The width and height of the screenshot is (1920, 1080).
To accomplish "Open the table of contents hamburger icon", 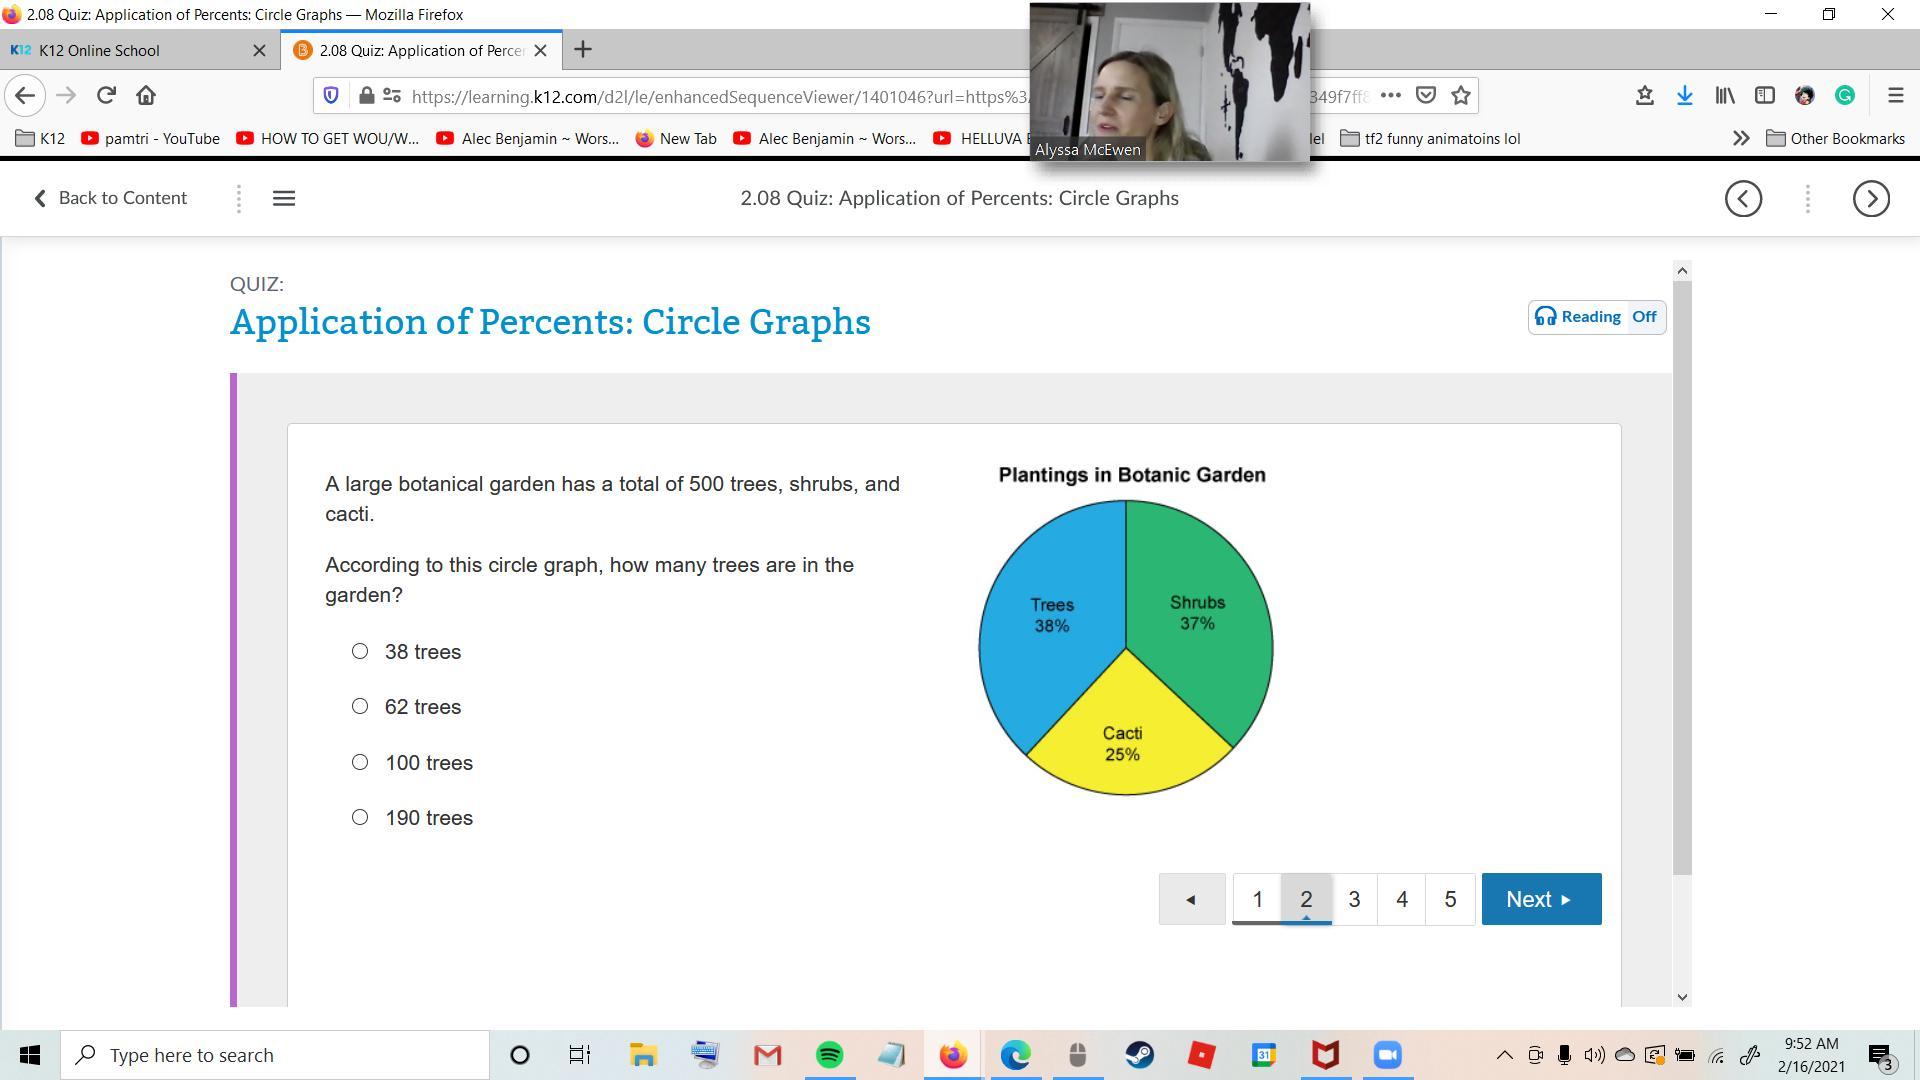I will [284, 199].
